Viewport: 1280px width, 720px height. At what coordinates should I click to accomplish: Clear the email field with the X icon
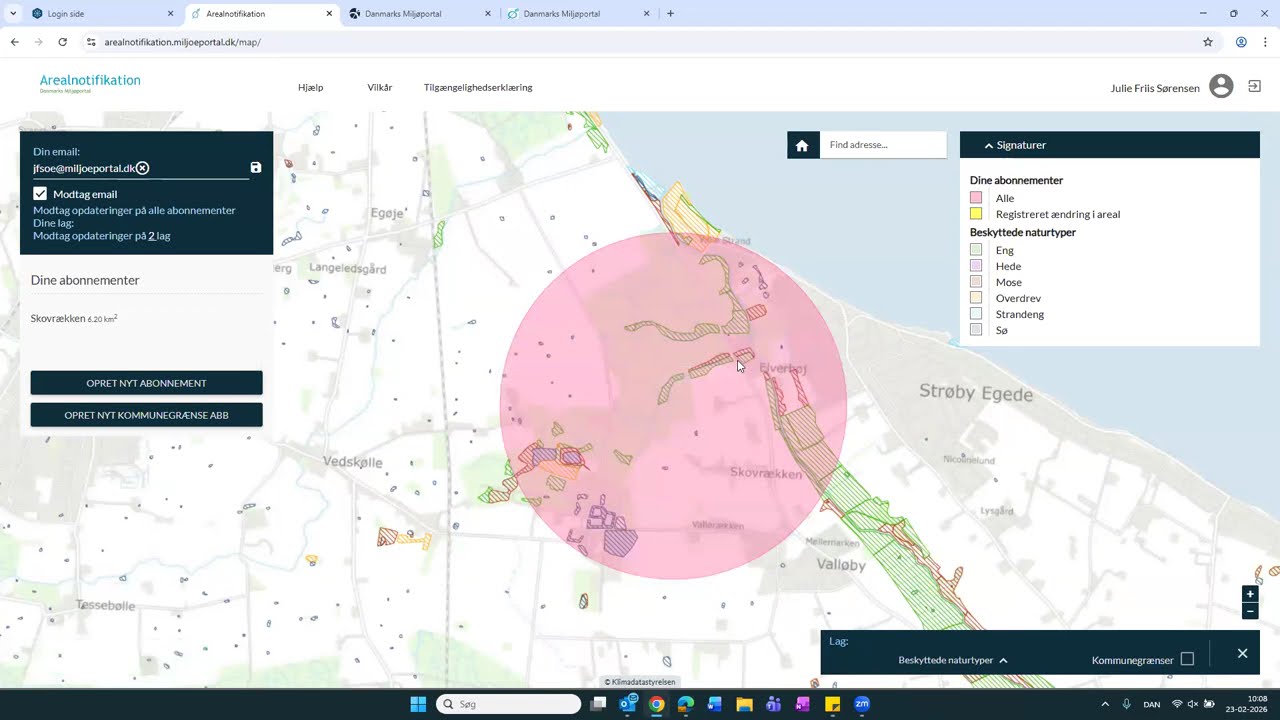tap(142, 168)
